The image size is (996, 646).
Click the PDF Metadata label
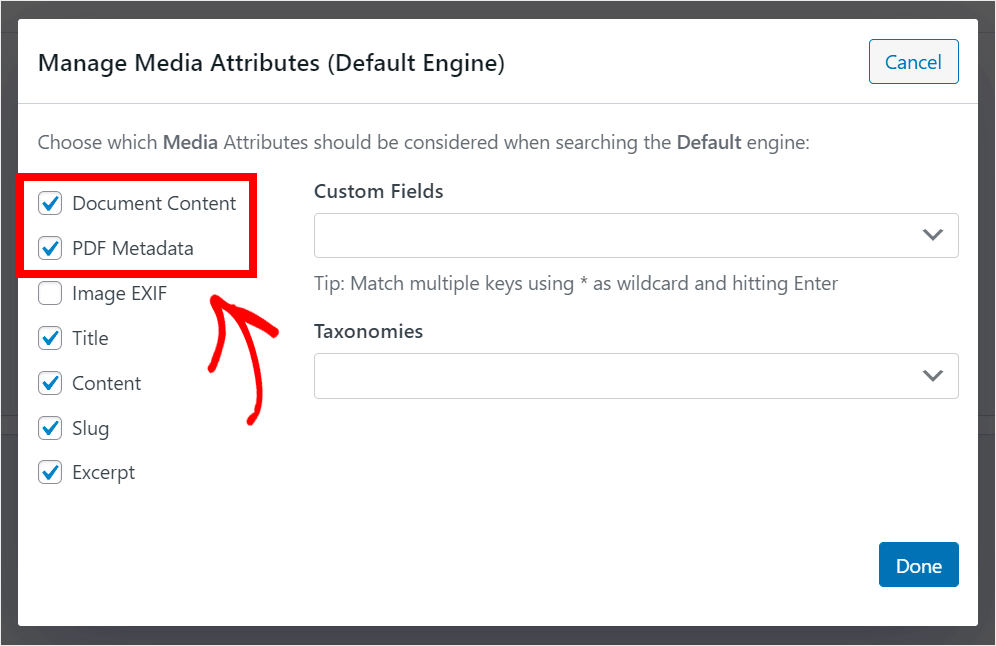(x=133, y=248)
